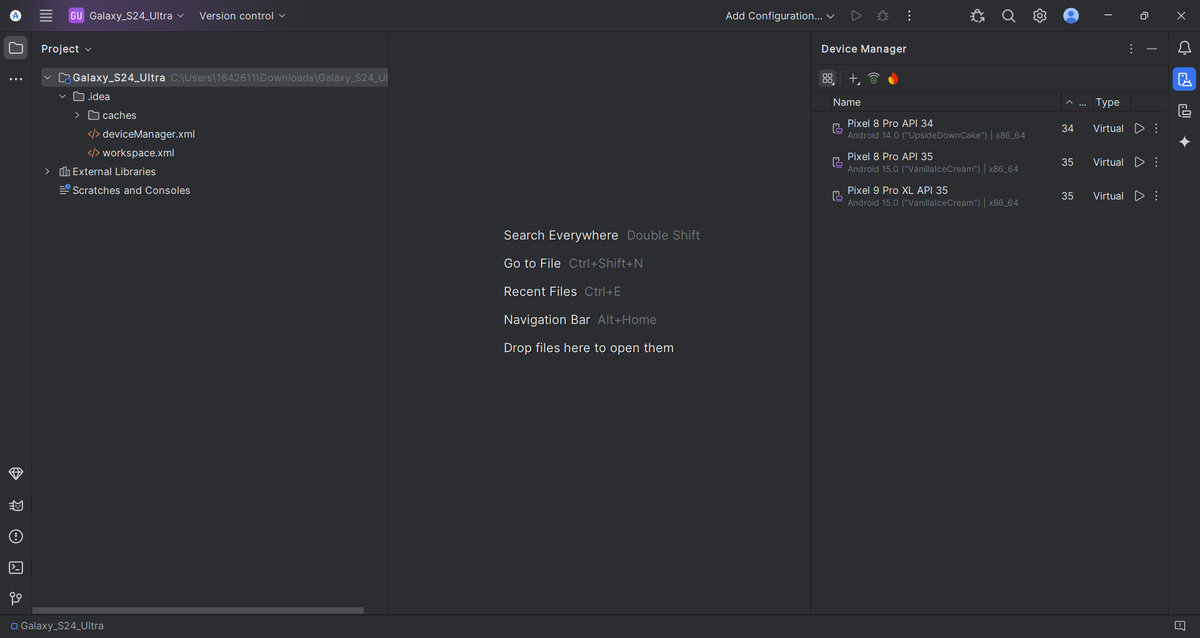Viewport: 1200px width, 638px height.
Task: Pair device using Wi-Fi icon
Action: point(873,78)
